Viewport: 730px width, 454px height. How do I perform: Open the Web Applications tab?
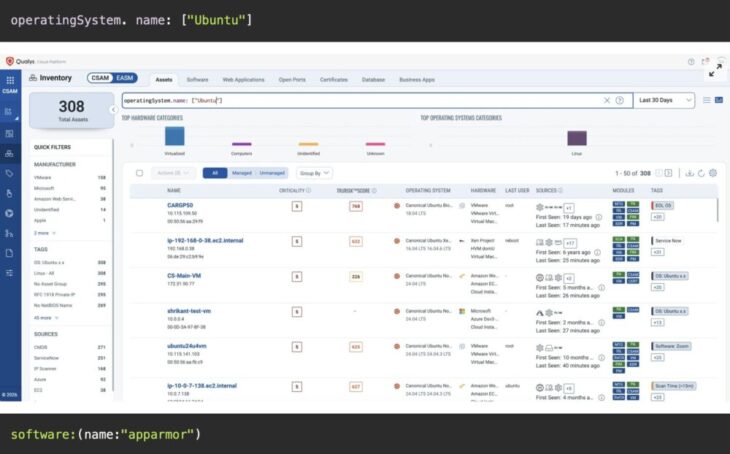pos(243,80)
